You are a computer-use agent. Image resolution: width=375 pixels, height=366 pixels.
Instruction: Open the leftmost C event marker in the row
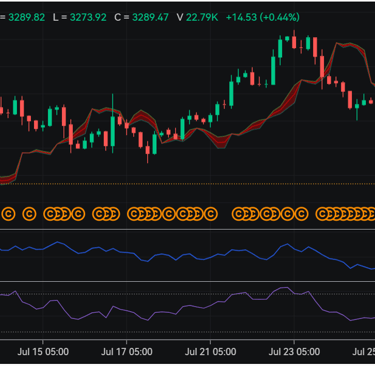point(8,214)
